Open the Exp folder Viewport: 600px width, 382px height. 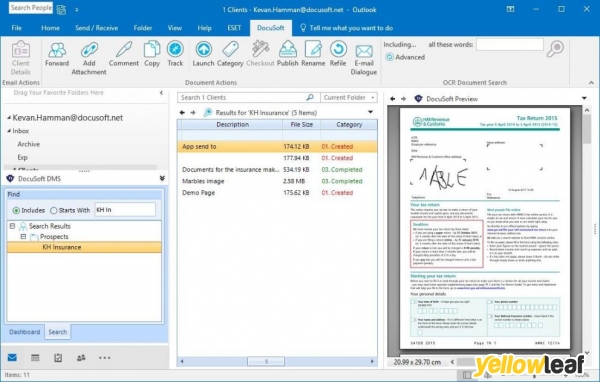click(22, 157)
